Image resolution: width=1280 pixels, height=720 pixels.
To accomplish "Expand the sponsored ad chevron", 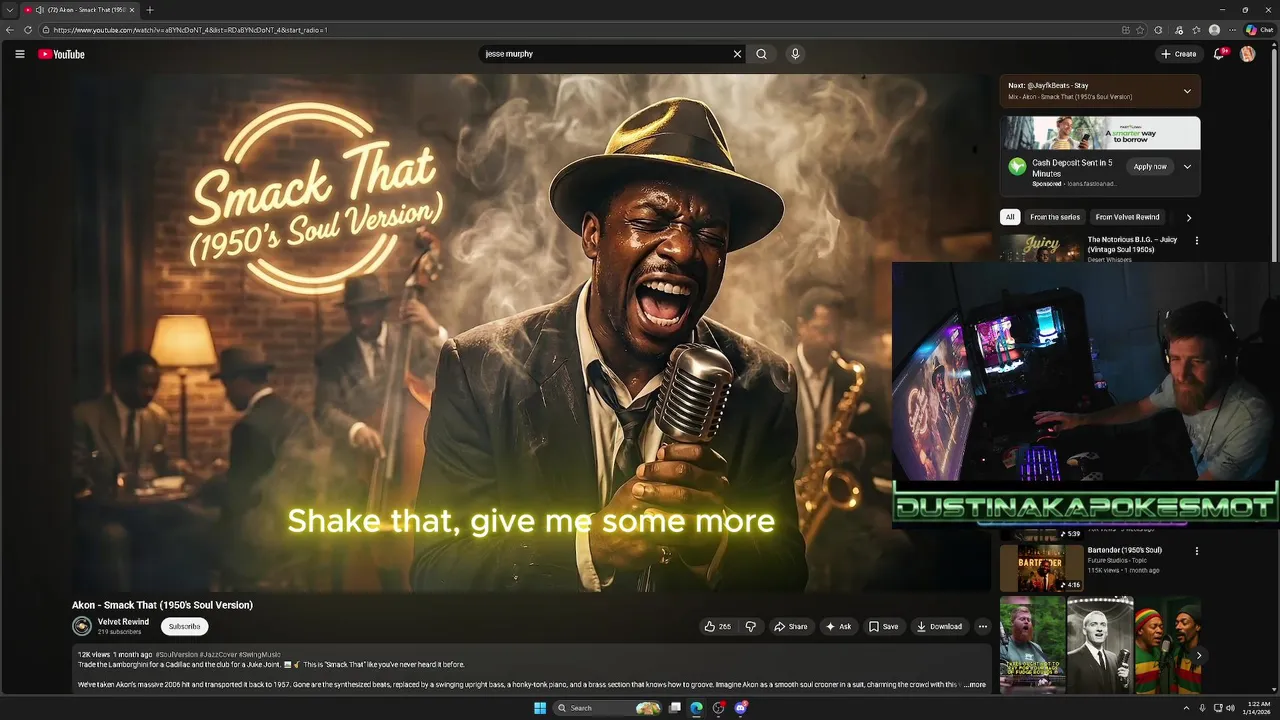I will point(1187,167).
